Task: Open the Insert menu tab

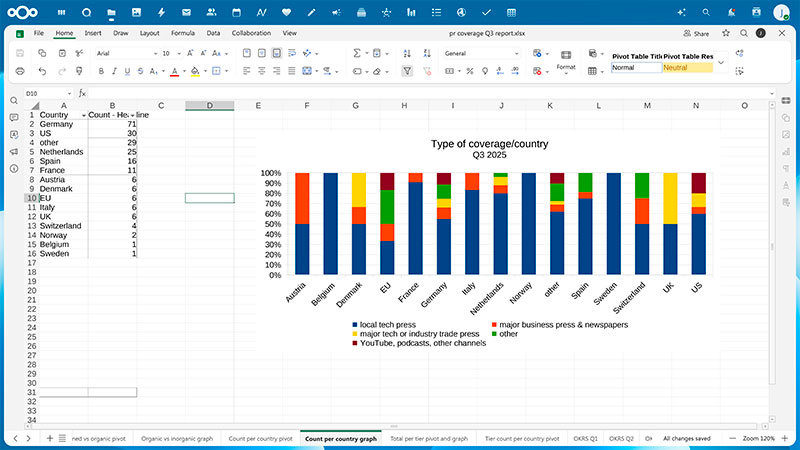Action: tap(93, 33)
